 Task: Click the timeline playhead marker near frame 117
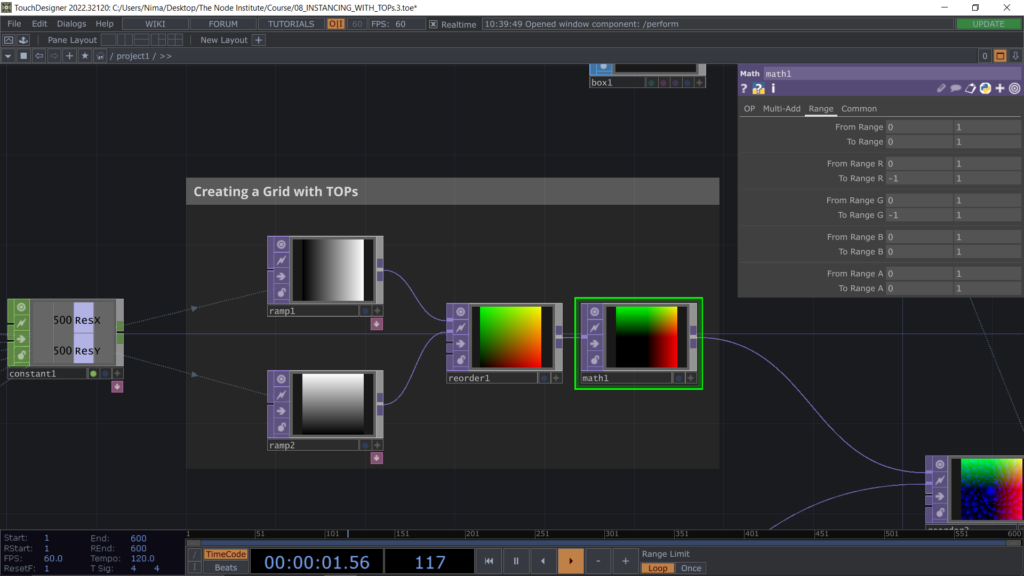348,534
